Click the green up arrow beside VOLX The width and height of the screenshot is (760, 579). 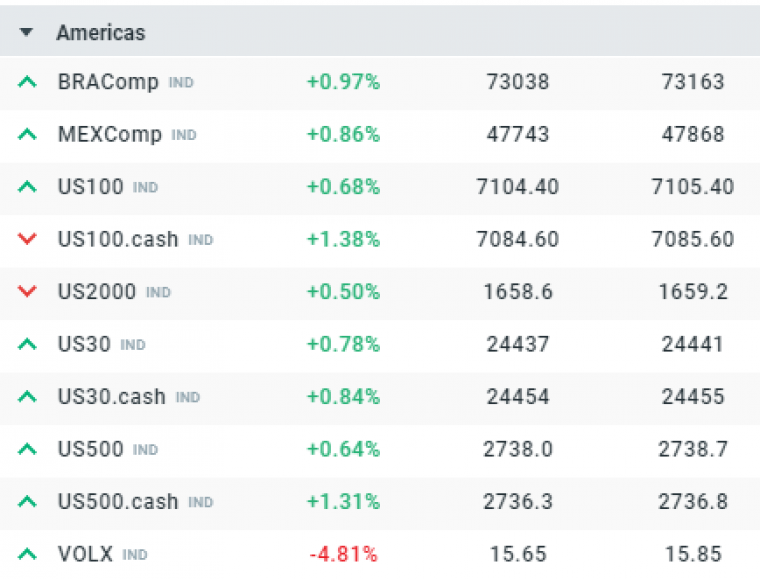(x=27, y=554)
